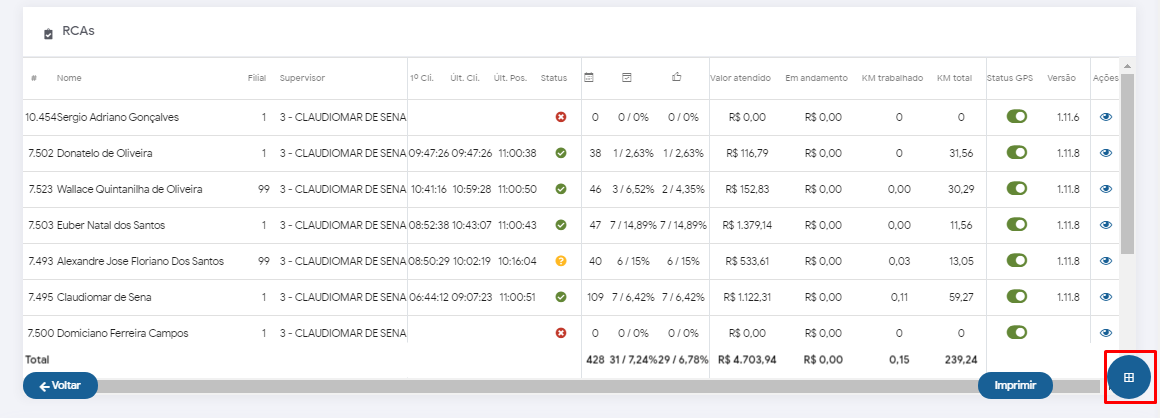The image size is (1160, 418).
Task: Click eye icon in Claudiomar de Sena row
Action: click(1105, 297)
